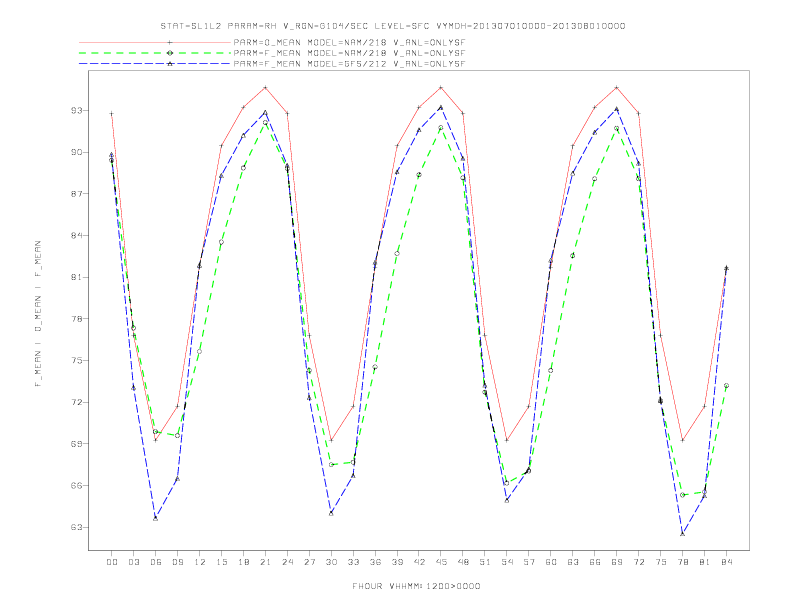
Task: Select legend entry PARM=O_MEAN MODEL=NAM/218
Action: pyautogui.click(x=349, y=42)
